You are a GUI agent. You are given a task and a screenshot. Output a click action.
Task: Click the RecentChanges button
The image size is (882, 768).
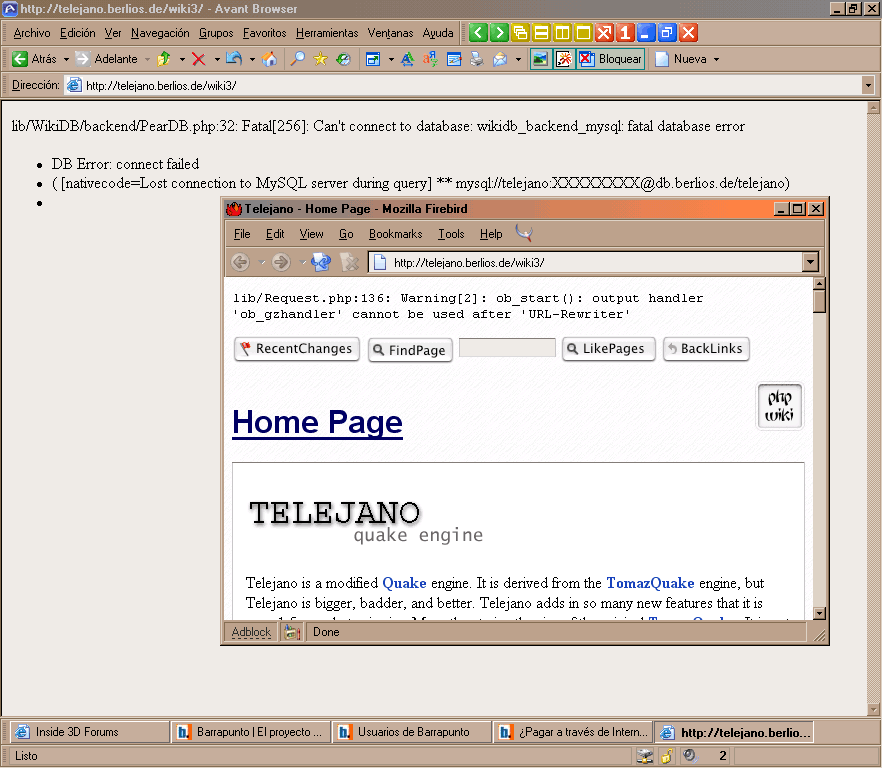pos(296,349)
